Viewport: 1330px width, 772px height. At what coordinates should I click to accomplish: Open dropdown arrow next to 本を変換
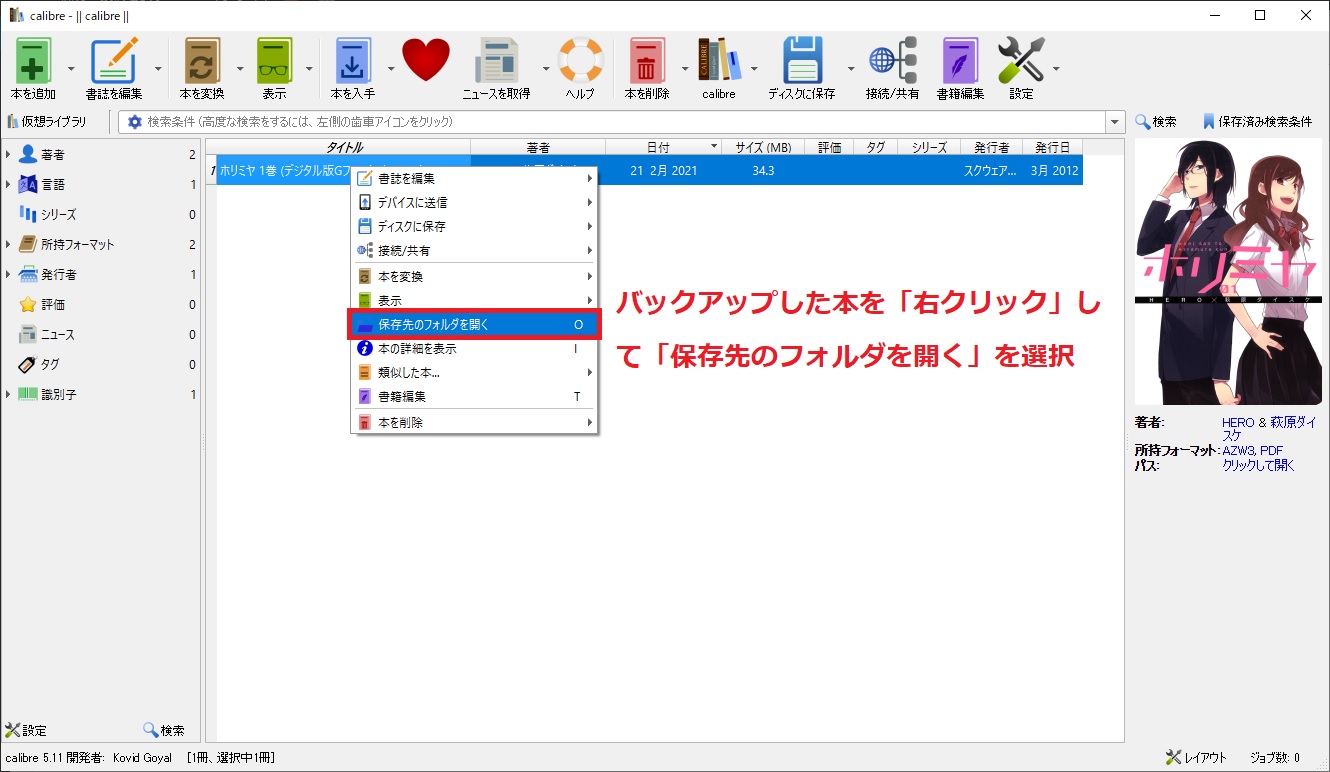[x=240, y=68]
